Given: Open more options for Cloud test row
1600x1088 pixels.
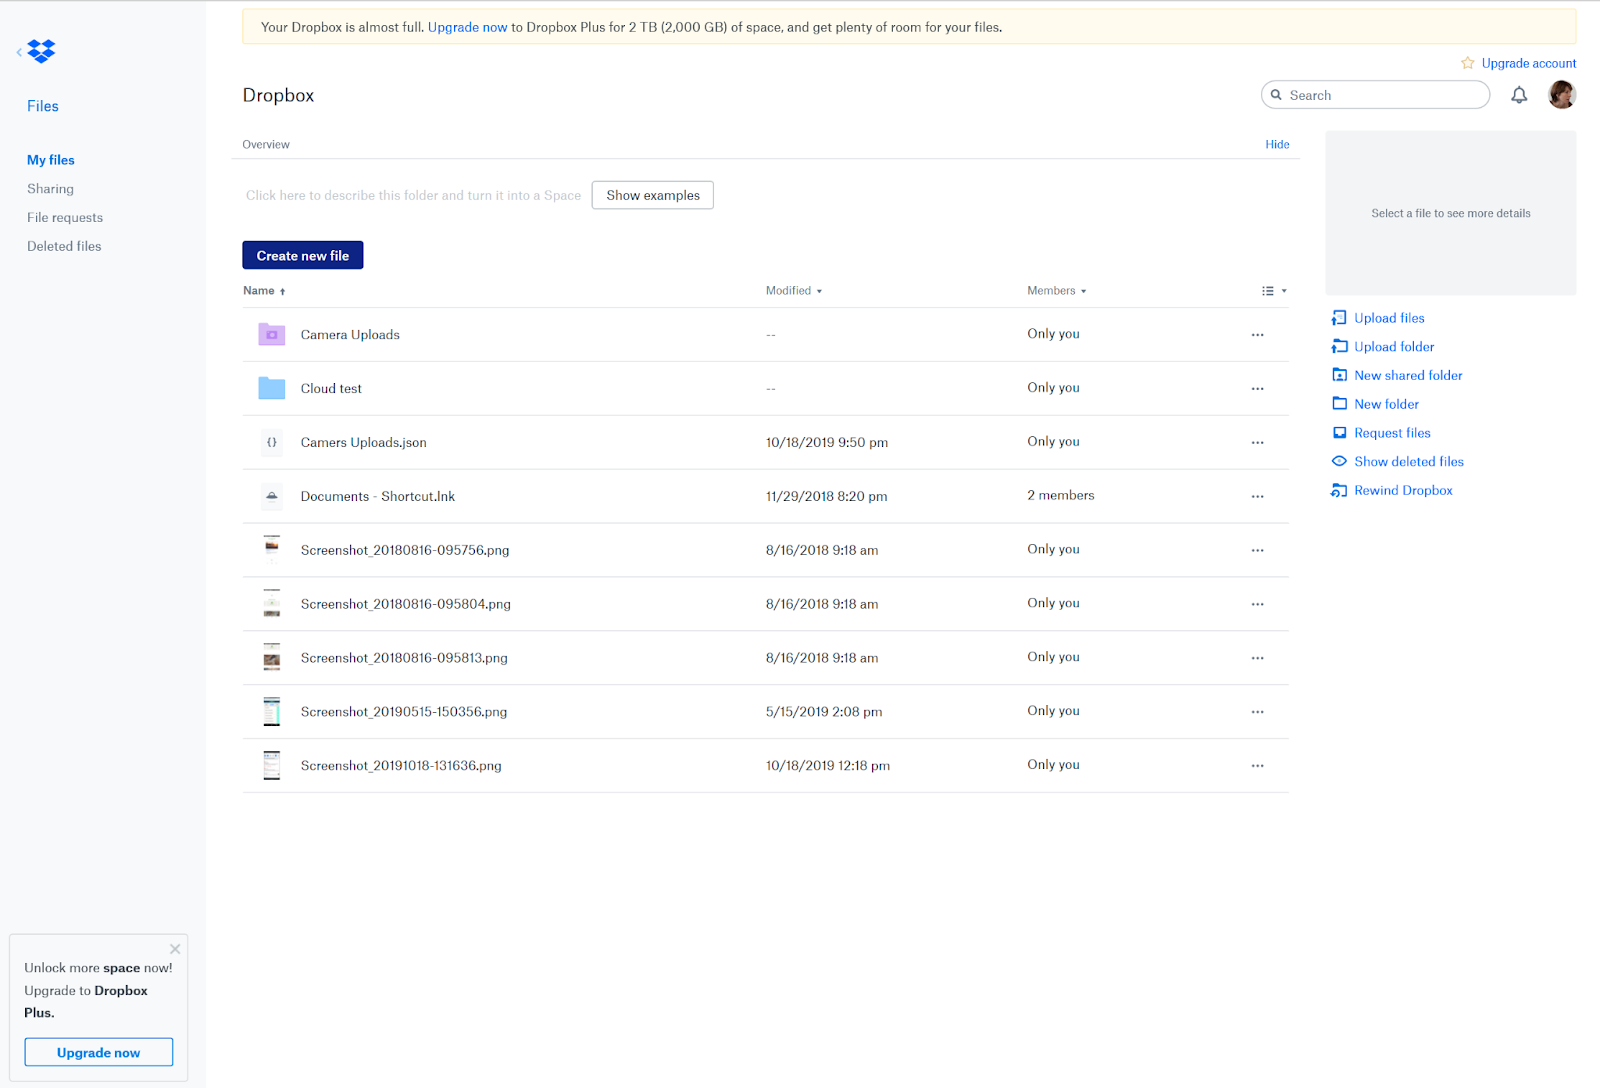Looking at the screenshot, I should [1257, 389].
